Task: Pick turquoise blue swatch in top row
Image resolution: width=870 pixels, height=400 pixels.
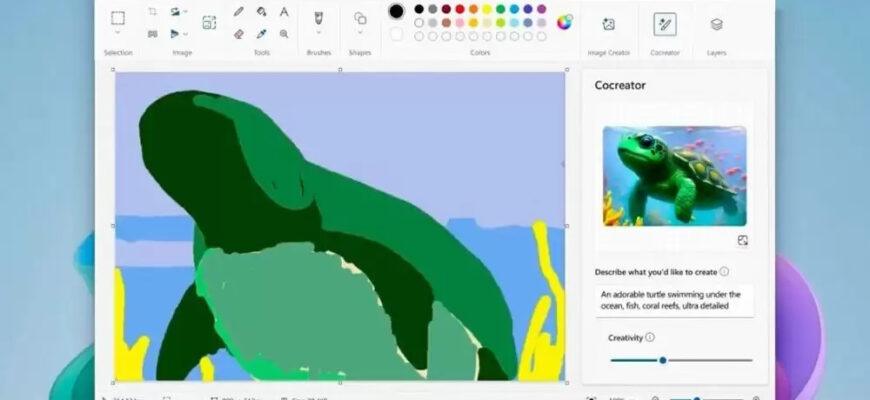Action: tap(514, 9)
